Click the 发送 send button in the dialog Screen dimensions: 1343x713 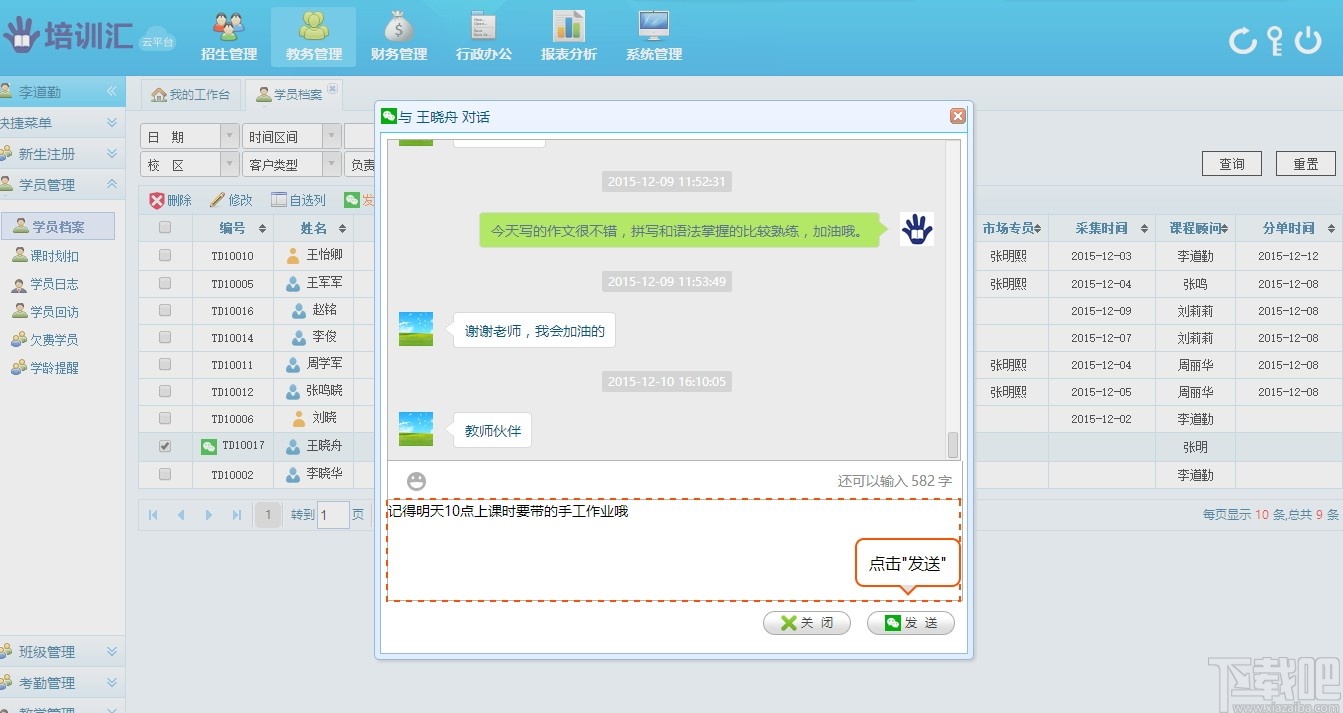click(910, 622)
